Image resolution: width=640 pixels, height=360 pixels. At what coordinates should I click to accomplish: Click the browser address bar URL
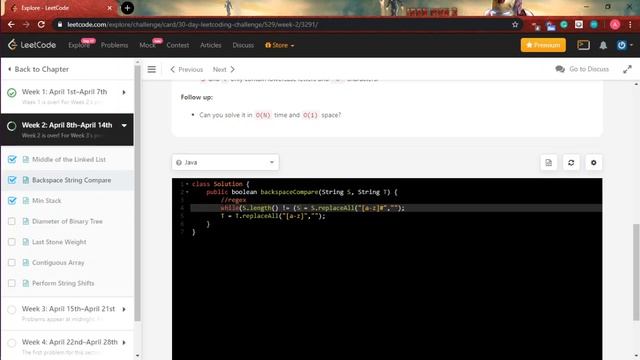pyautogui.click(x=193, y=24)
